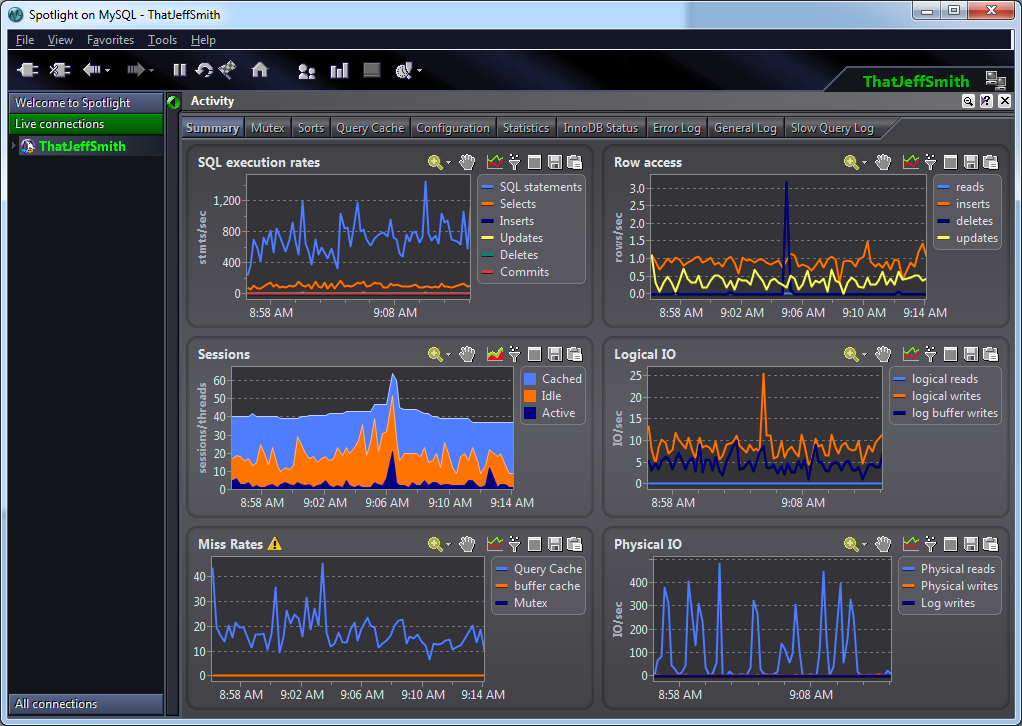Click the updates yellow legend swatch in Row access

[x=943, y=238]
